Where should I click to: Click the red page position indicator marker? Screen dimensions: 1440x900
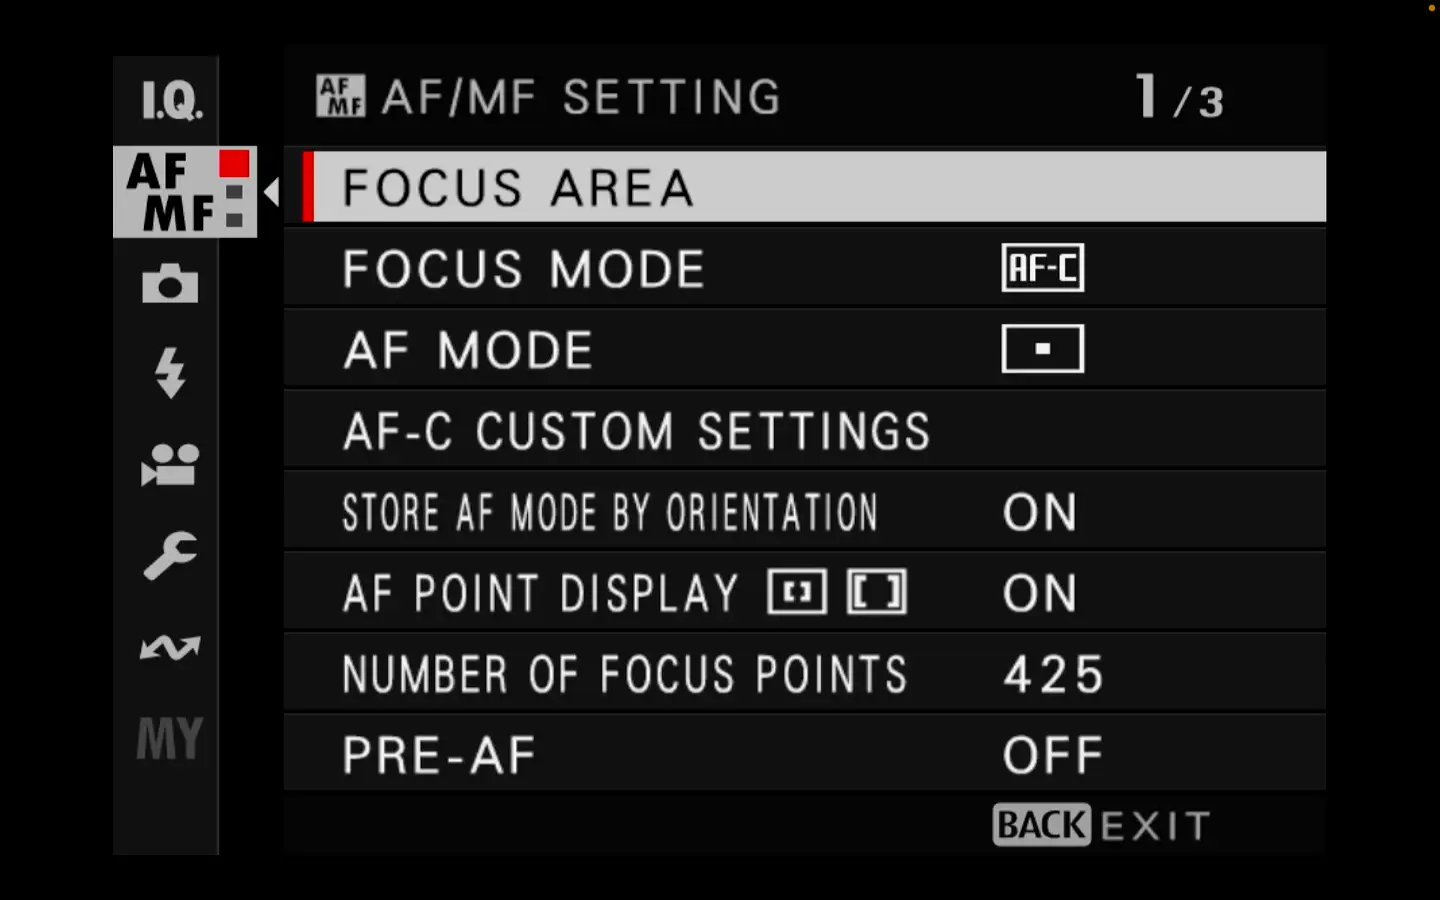click(x=233, y=161)
